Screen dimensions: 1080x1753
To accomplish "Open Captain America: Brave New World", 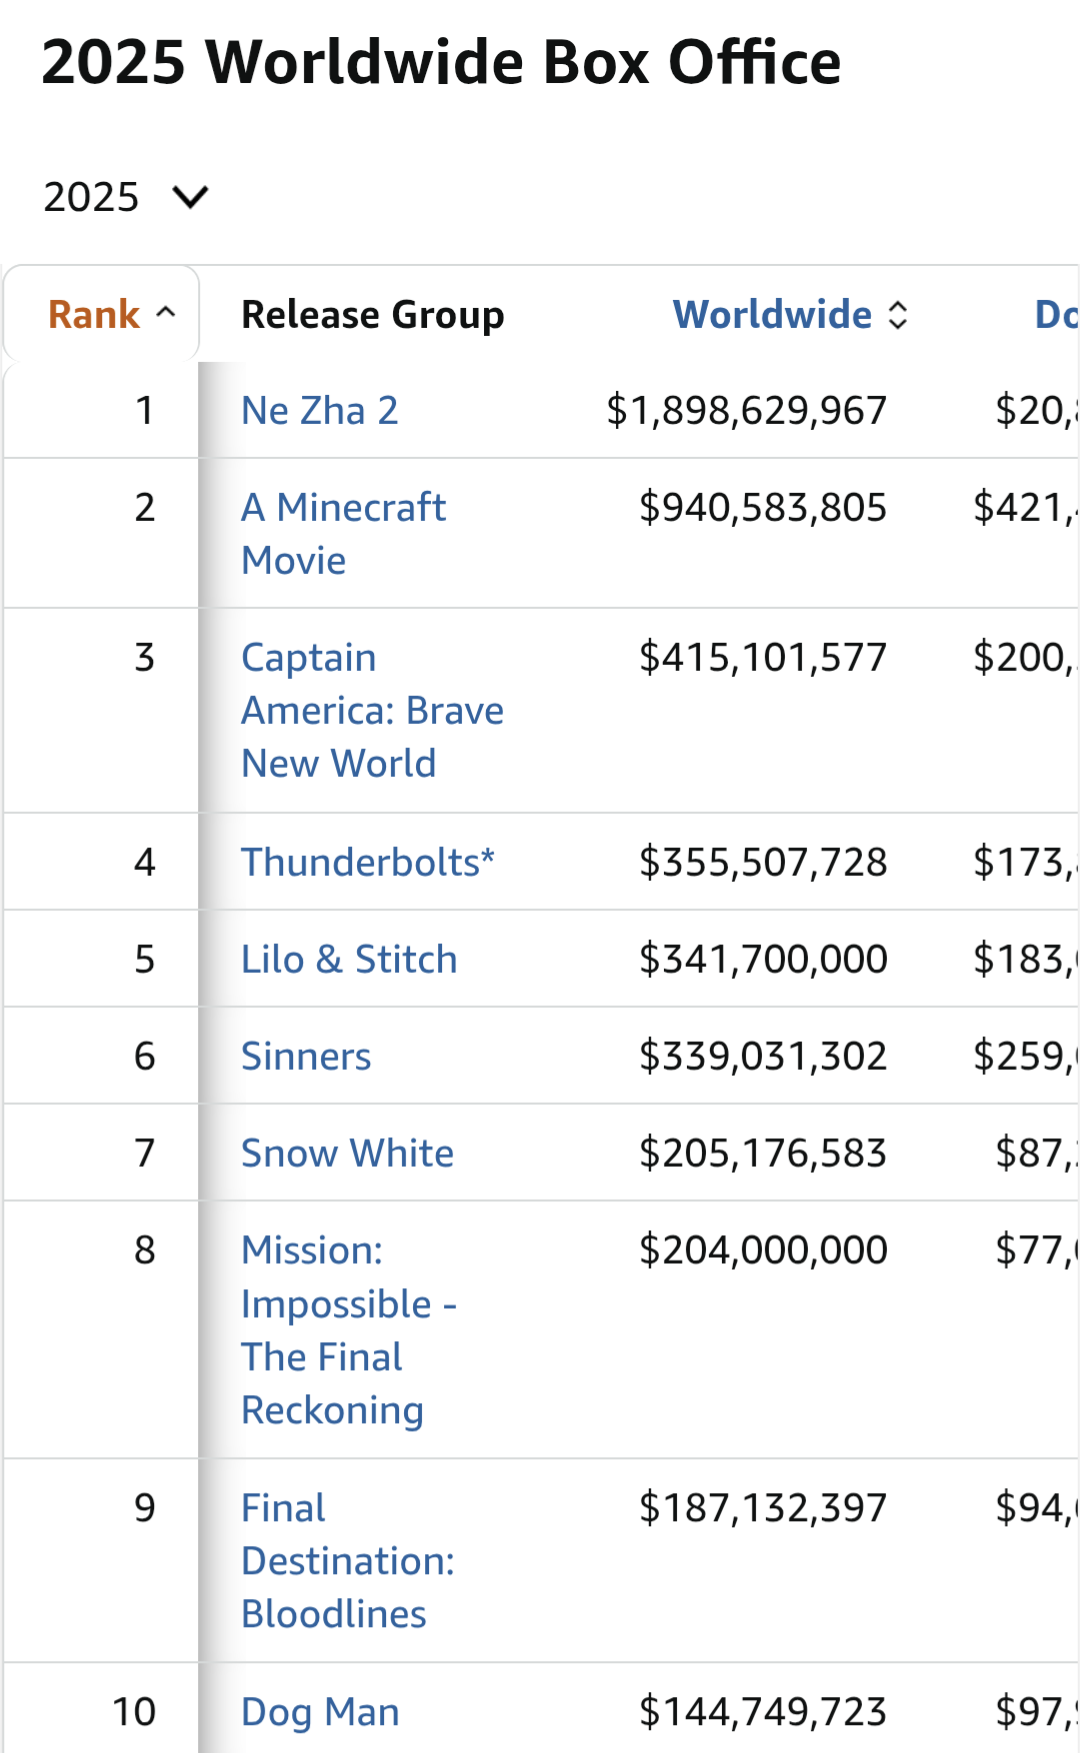I will tap(372, 710).
